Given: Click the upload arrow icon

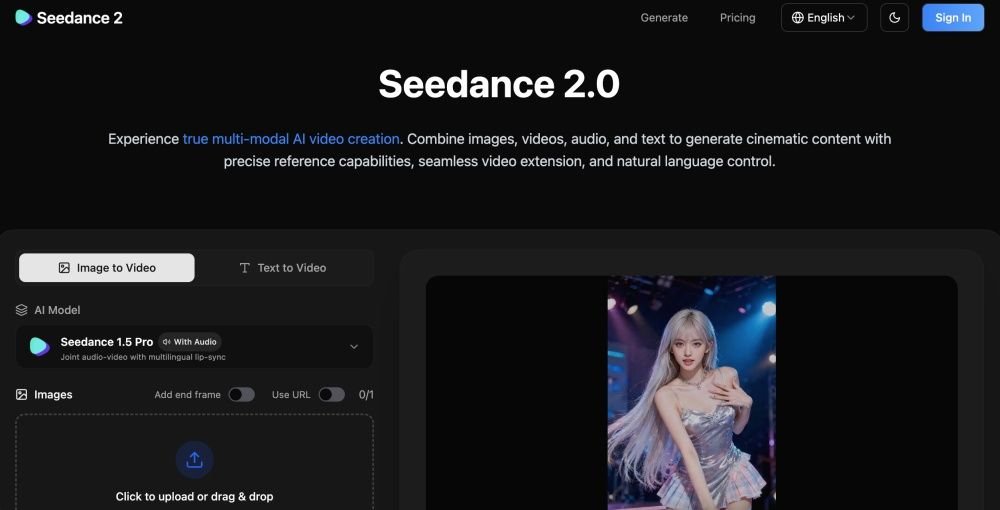Looking at the screenshot, I should coord(194,460).
